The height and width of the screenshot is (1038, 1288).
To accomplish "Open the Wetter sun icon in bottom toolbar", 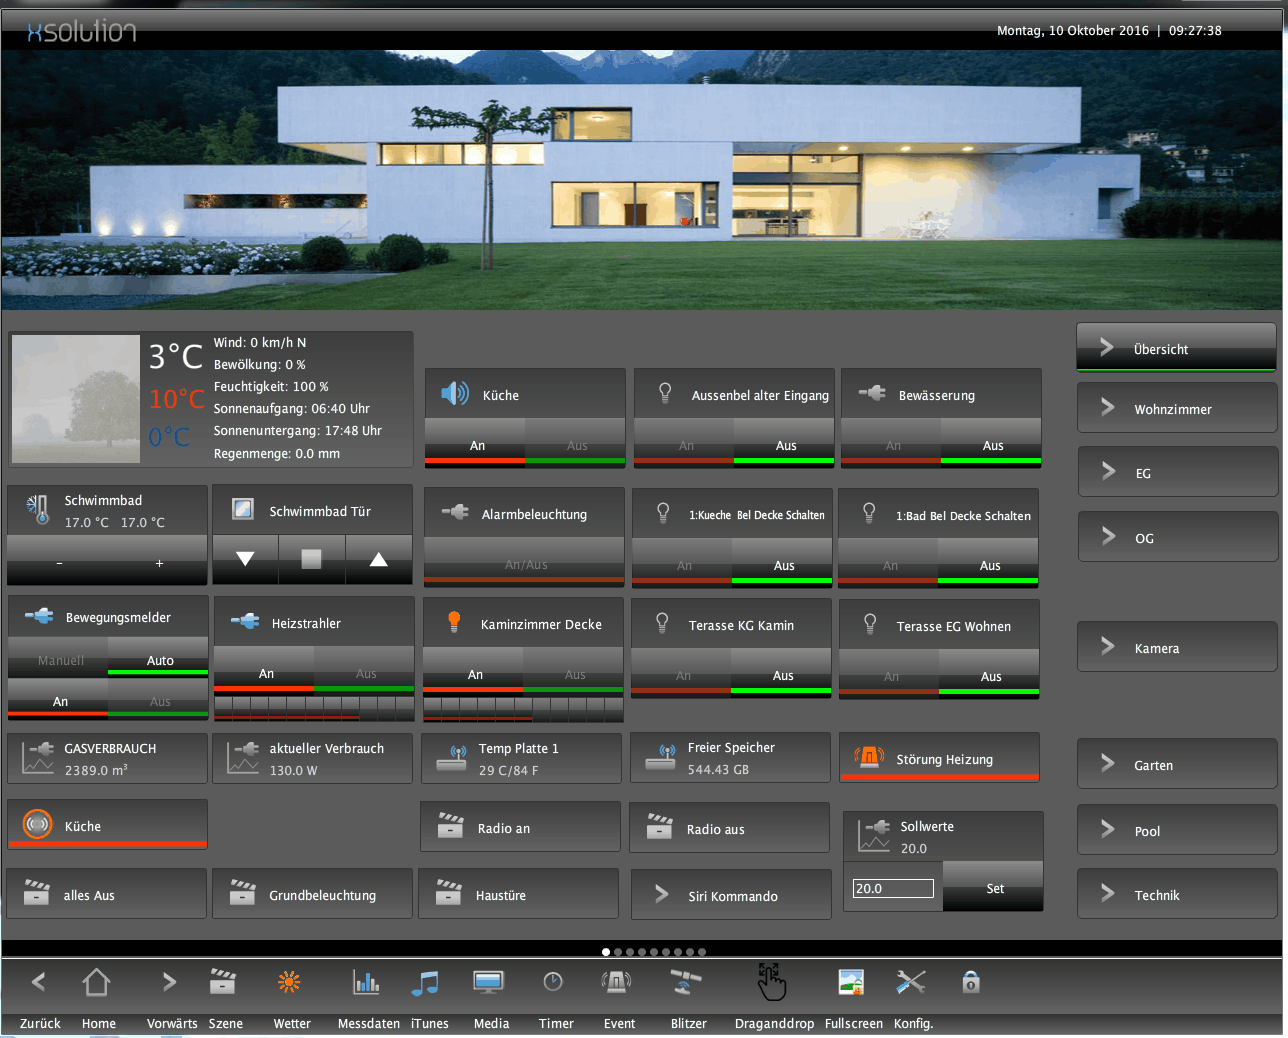I will pos(289,983).
